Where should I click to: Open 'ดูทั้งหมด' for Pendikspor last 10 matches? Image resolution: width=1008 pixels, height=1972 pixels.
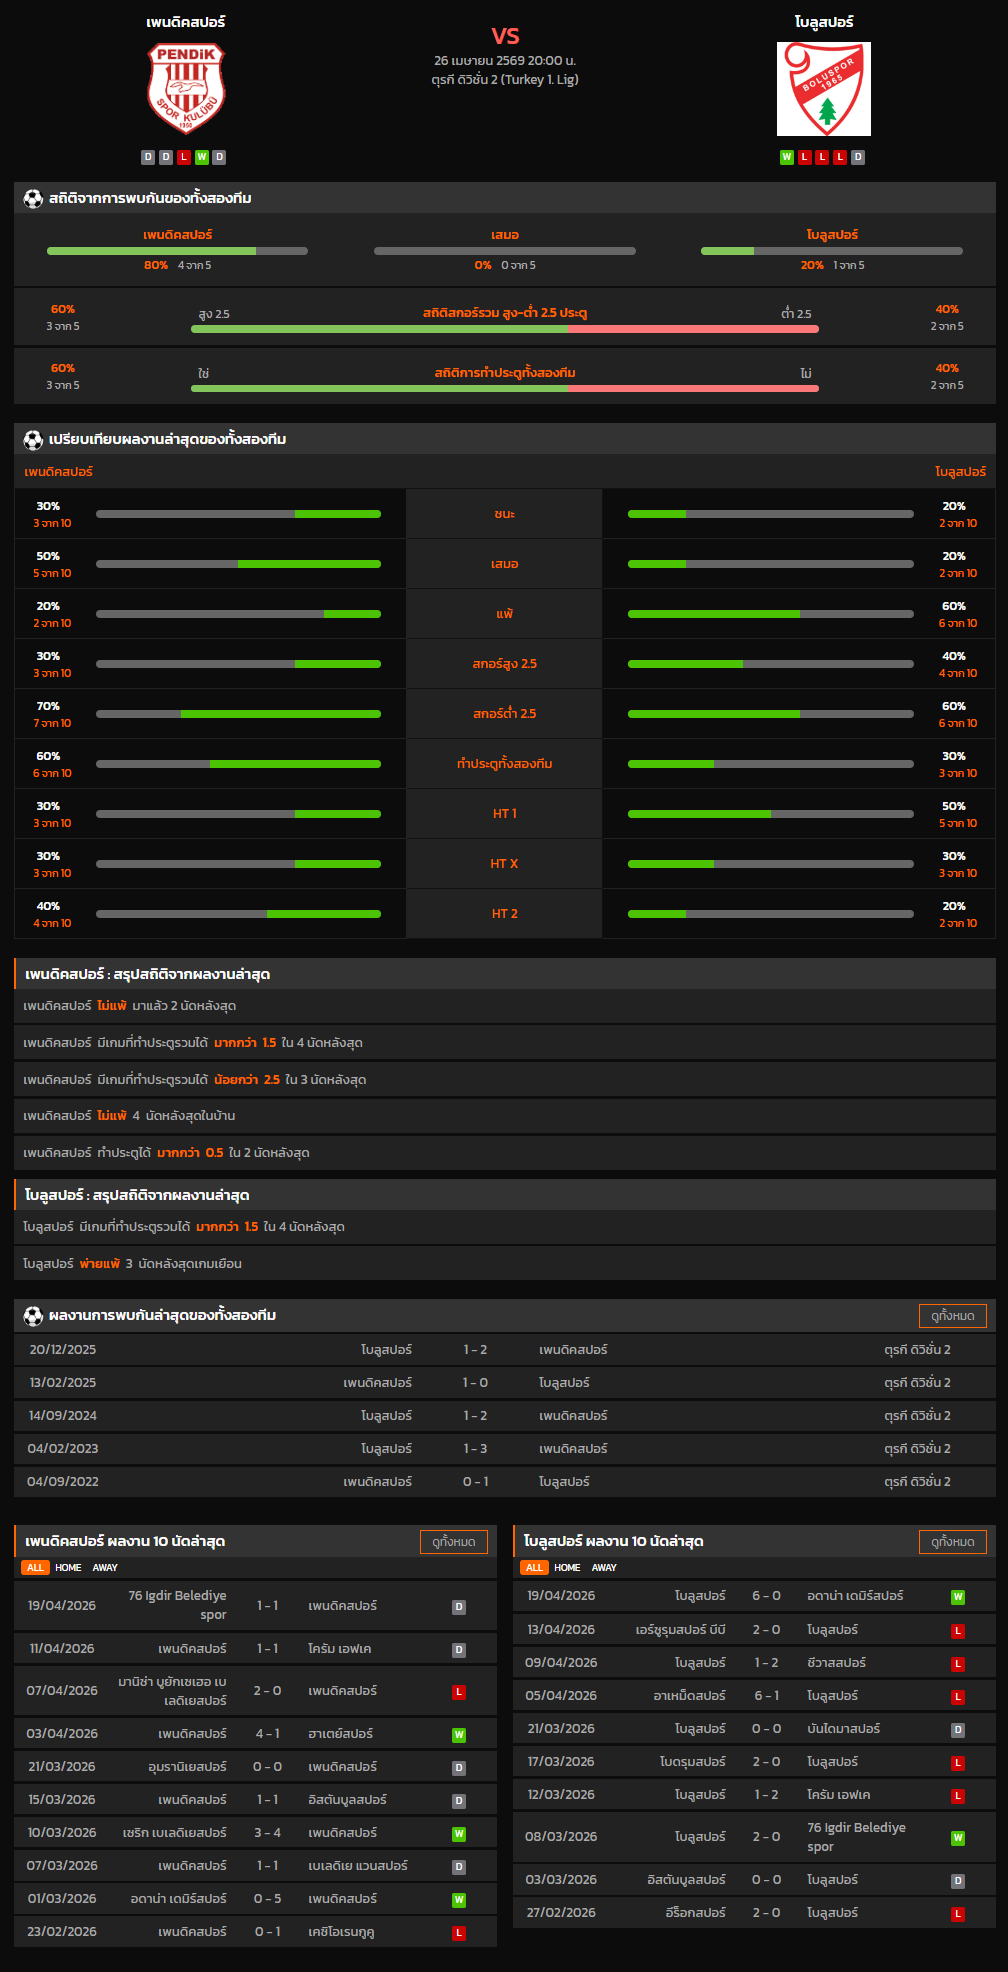coord(453,1542)
